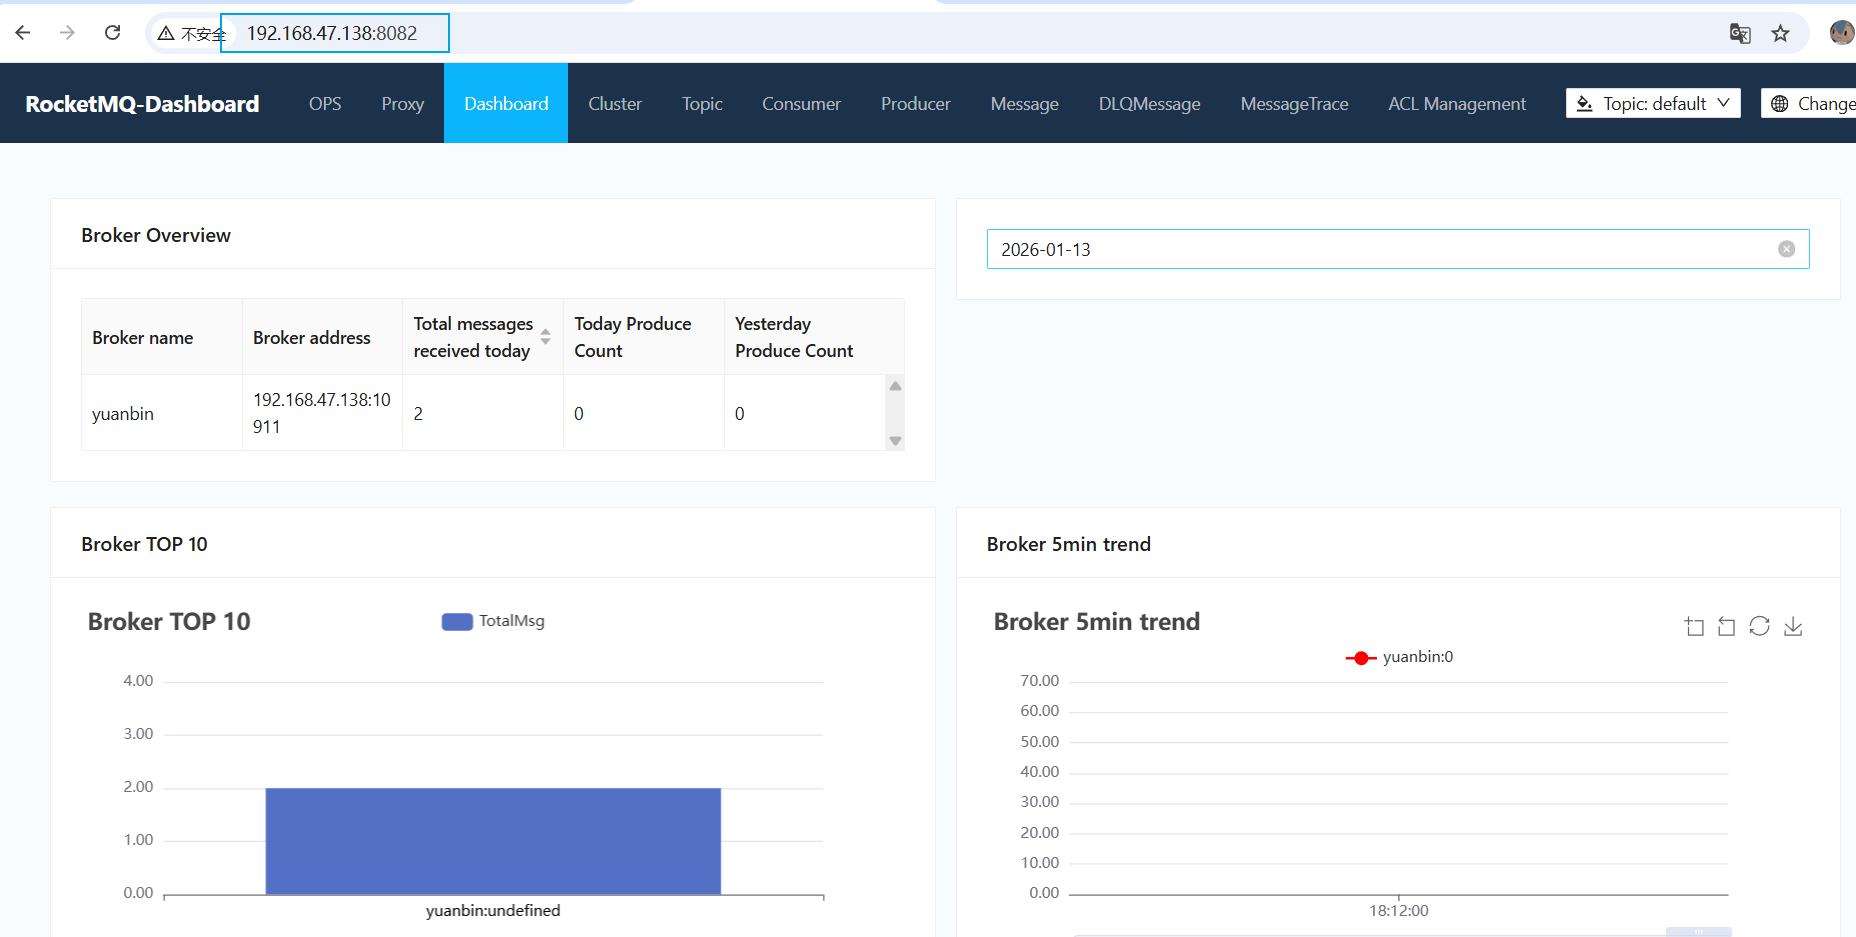Click table scrollbar up arrow
1856x937 pixels.
pyautogui.click(x=895, y=386)
